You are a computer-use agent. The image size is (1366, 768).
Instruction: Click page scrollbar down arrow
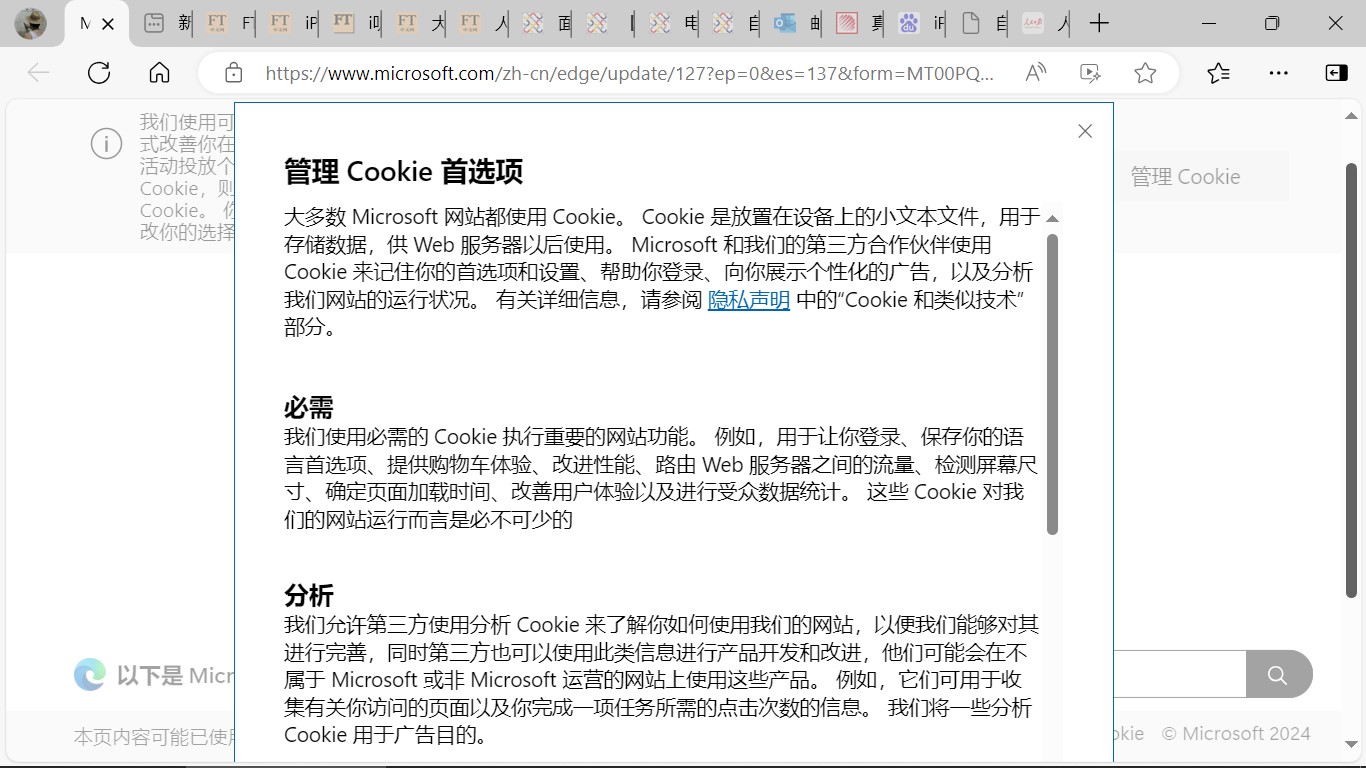[1352, 744]
